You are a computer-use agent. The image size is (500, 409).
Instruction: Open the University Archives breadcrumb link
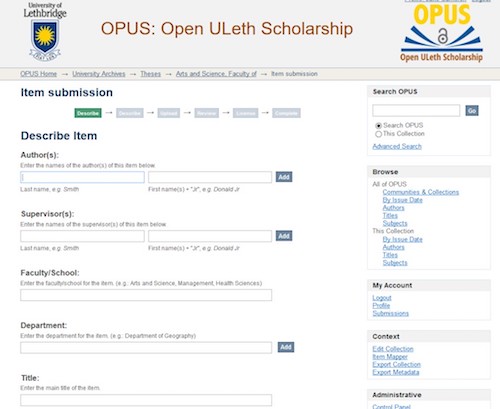pyautogui.click(x=99, y=74)
